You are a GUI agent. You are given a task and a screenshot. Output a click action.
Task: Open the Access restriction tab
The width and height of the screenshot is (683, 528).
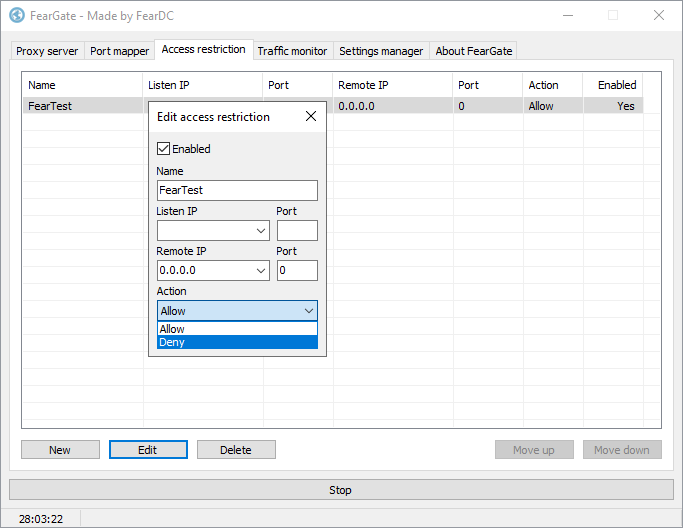click(203, 49)
